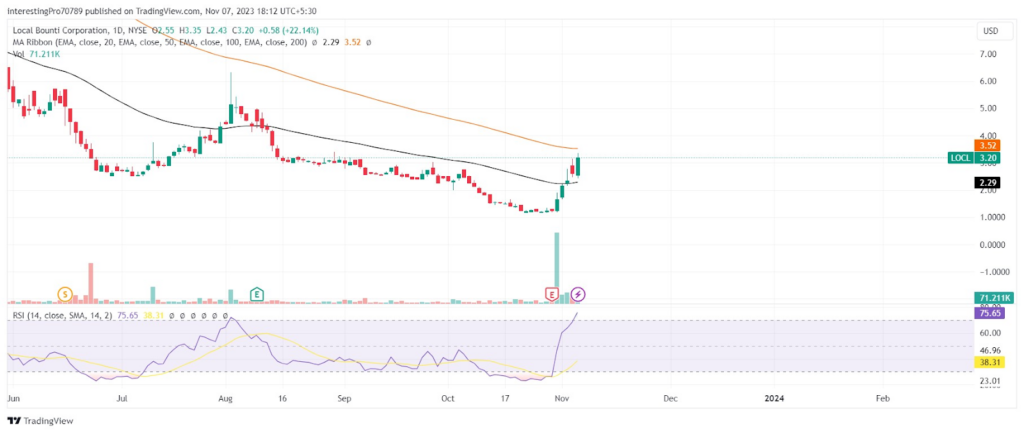Image resolution: width=1024 pixels, height=433 pixels.
Task: Click the tall red volume bar in June
Action: tap(91, 283)
